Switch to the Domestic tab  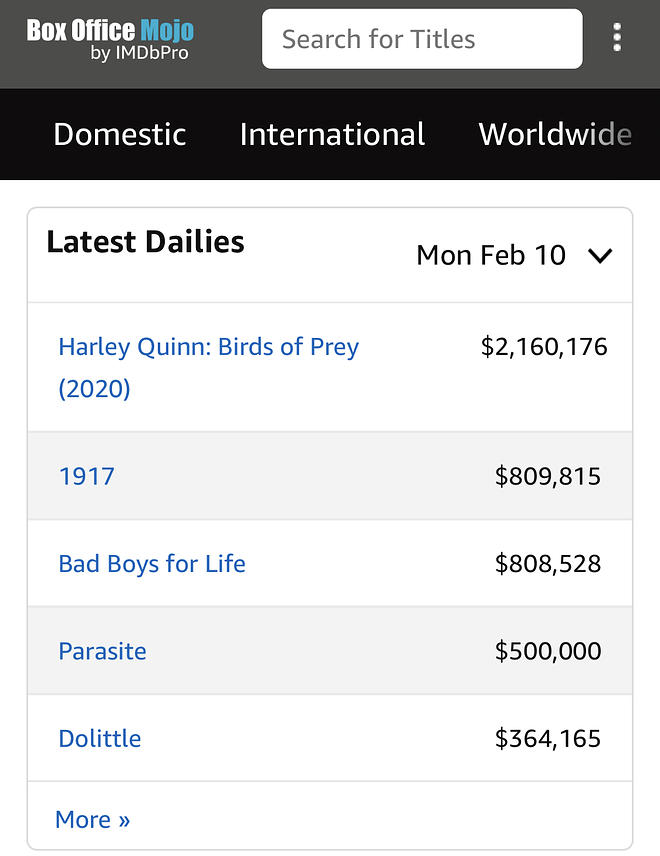click(x=120, y=134)
